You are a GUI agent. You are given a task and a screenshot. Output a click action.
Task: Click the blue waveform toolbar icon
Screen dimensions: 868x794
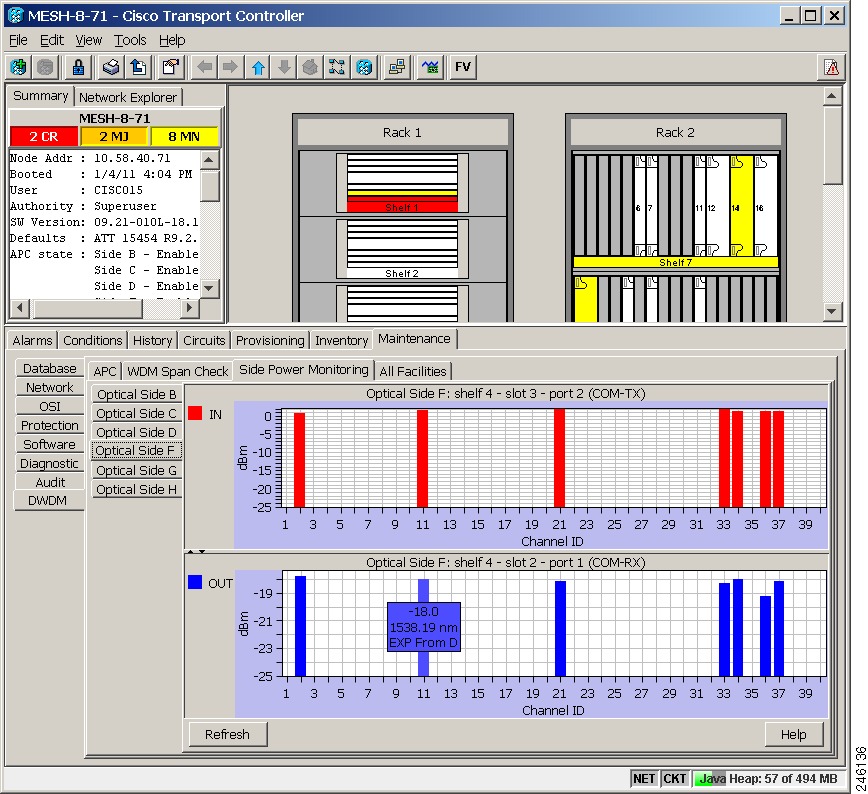coord(430,68)
